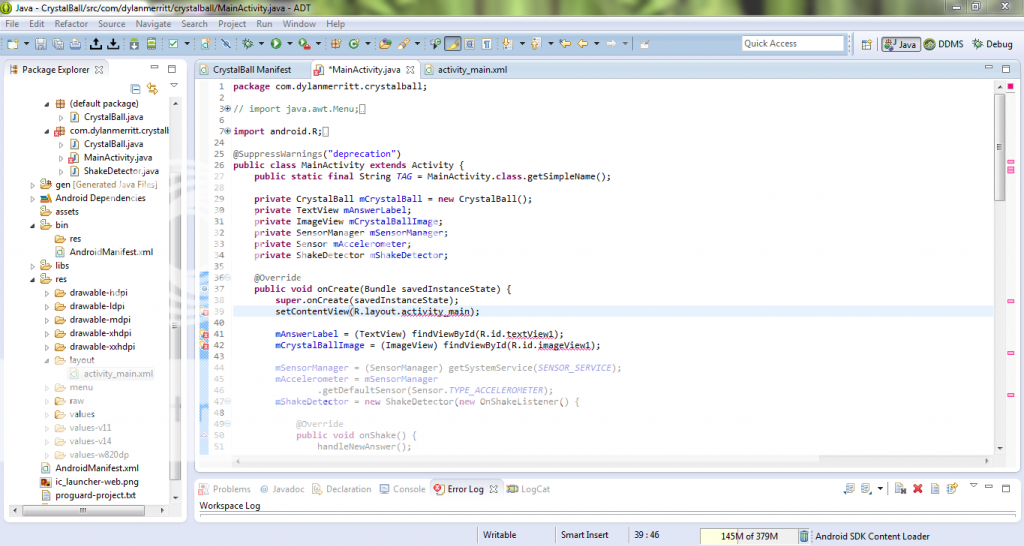
Task: Click red X delete log icon
Action: 917,489
